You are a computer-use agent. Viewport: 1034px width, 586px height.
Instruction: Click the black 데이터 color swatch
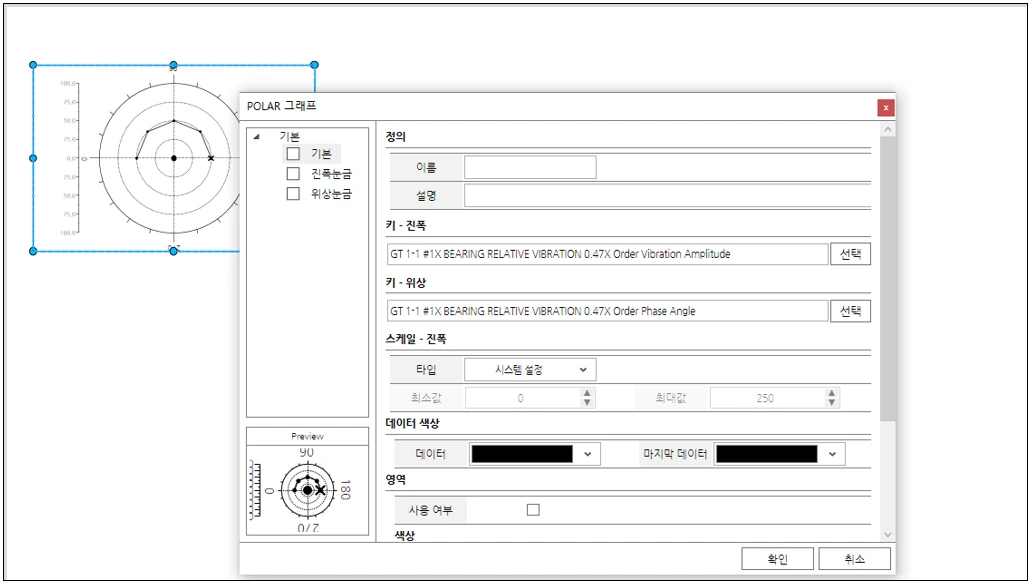(522, 454)
